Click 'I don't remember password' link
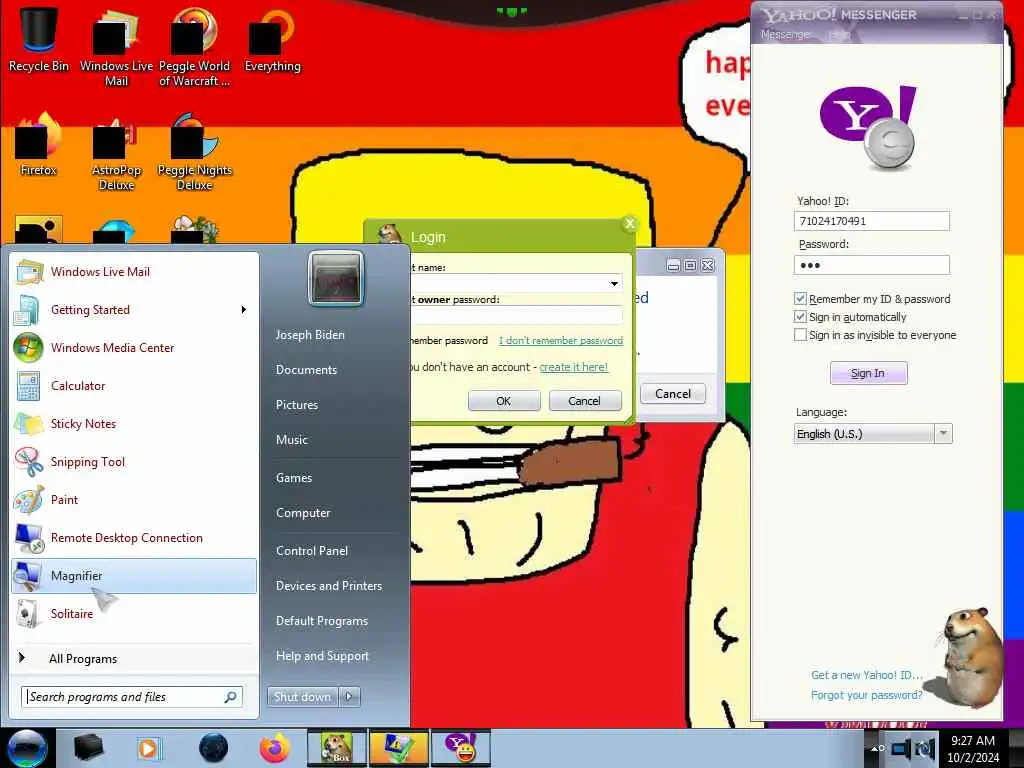 click(560, 340)
